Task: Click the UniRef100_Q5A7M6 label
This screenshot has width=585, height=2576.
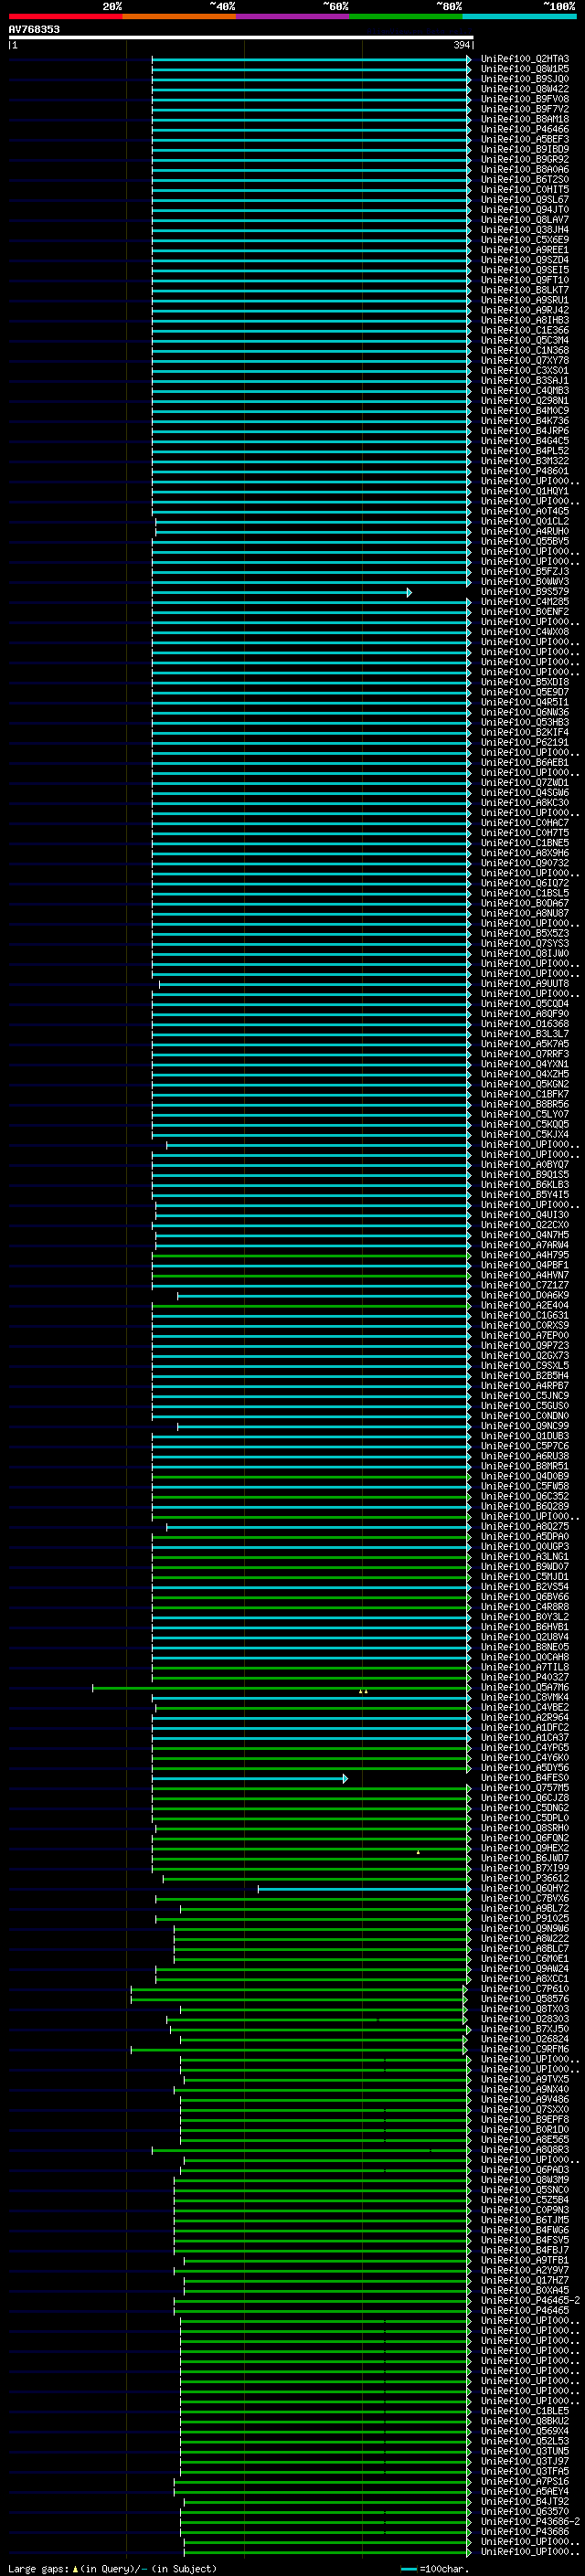Action: pos(525,1687)
